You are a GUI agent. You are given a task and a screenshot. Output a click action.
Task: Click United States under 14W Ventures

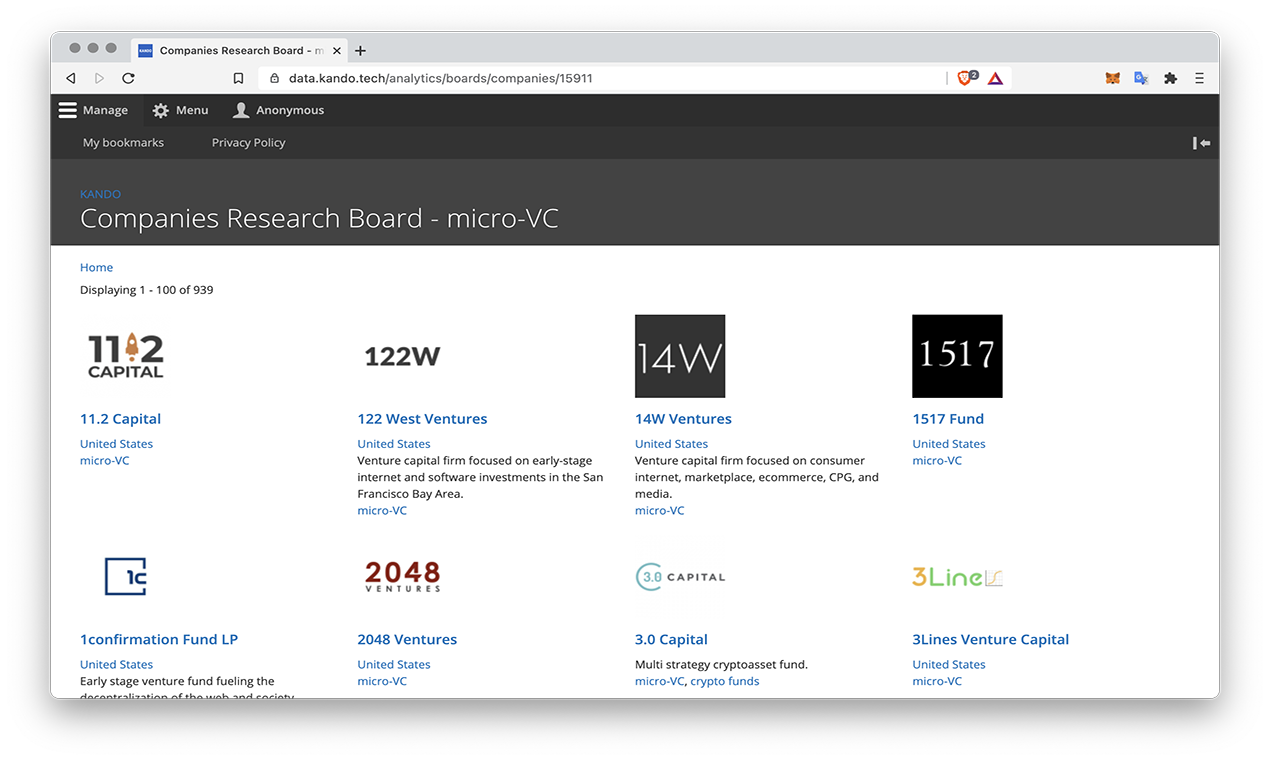tap(671, 444)
